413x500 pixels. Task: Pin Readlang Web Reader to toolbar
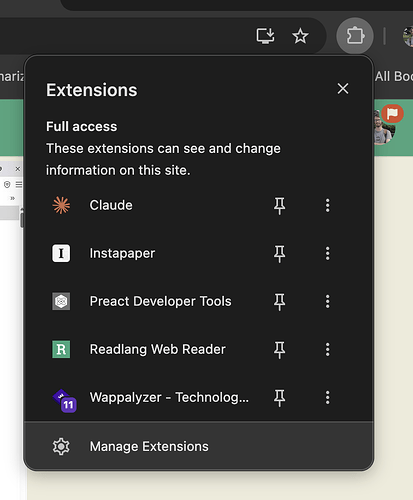pyautogui.click(x=279, y=350)
